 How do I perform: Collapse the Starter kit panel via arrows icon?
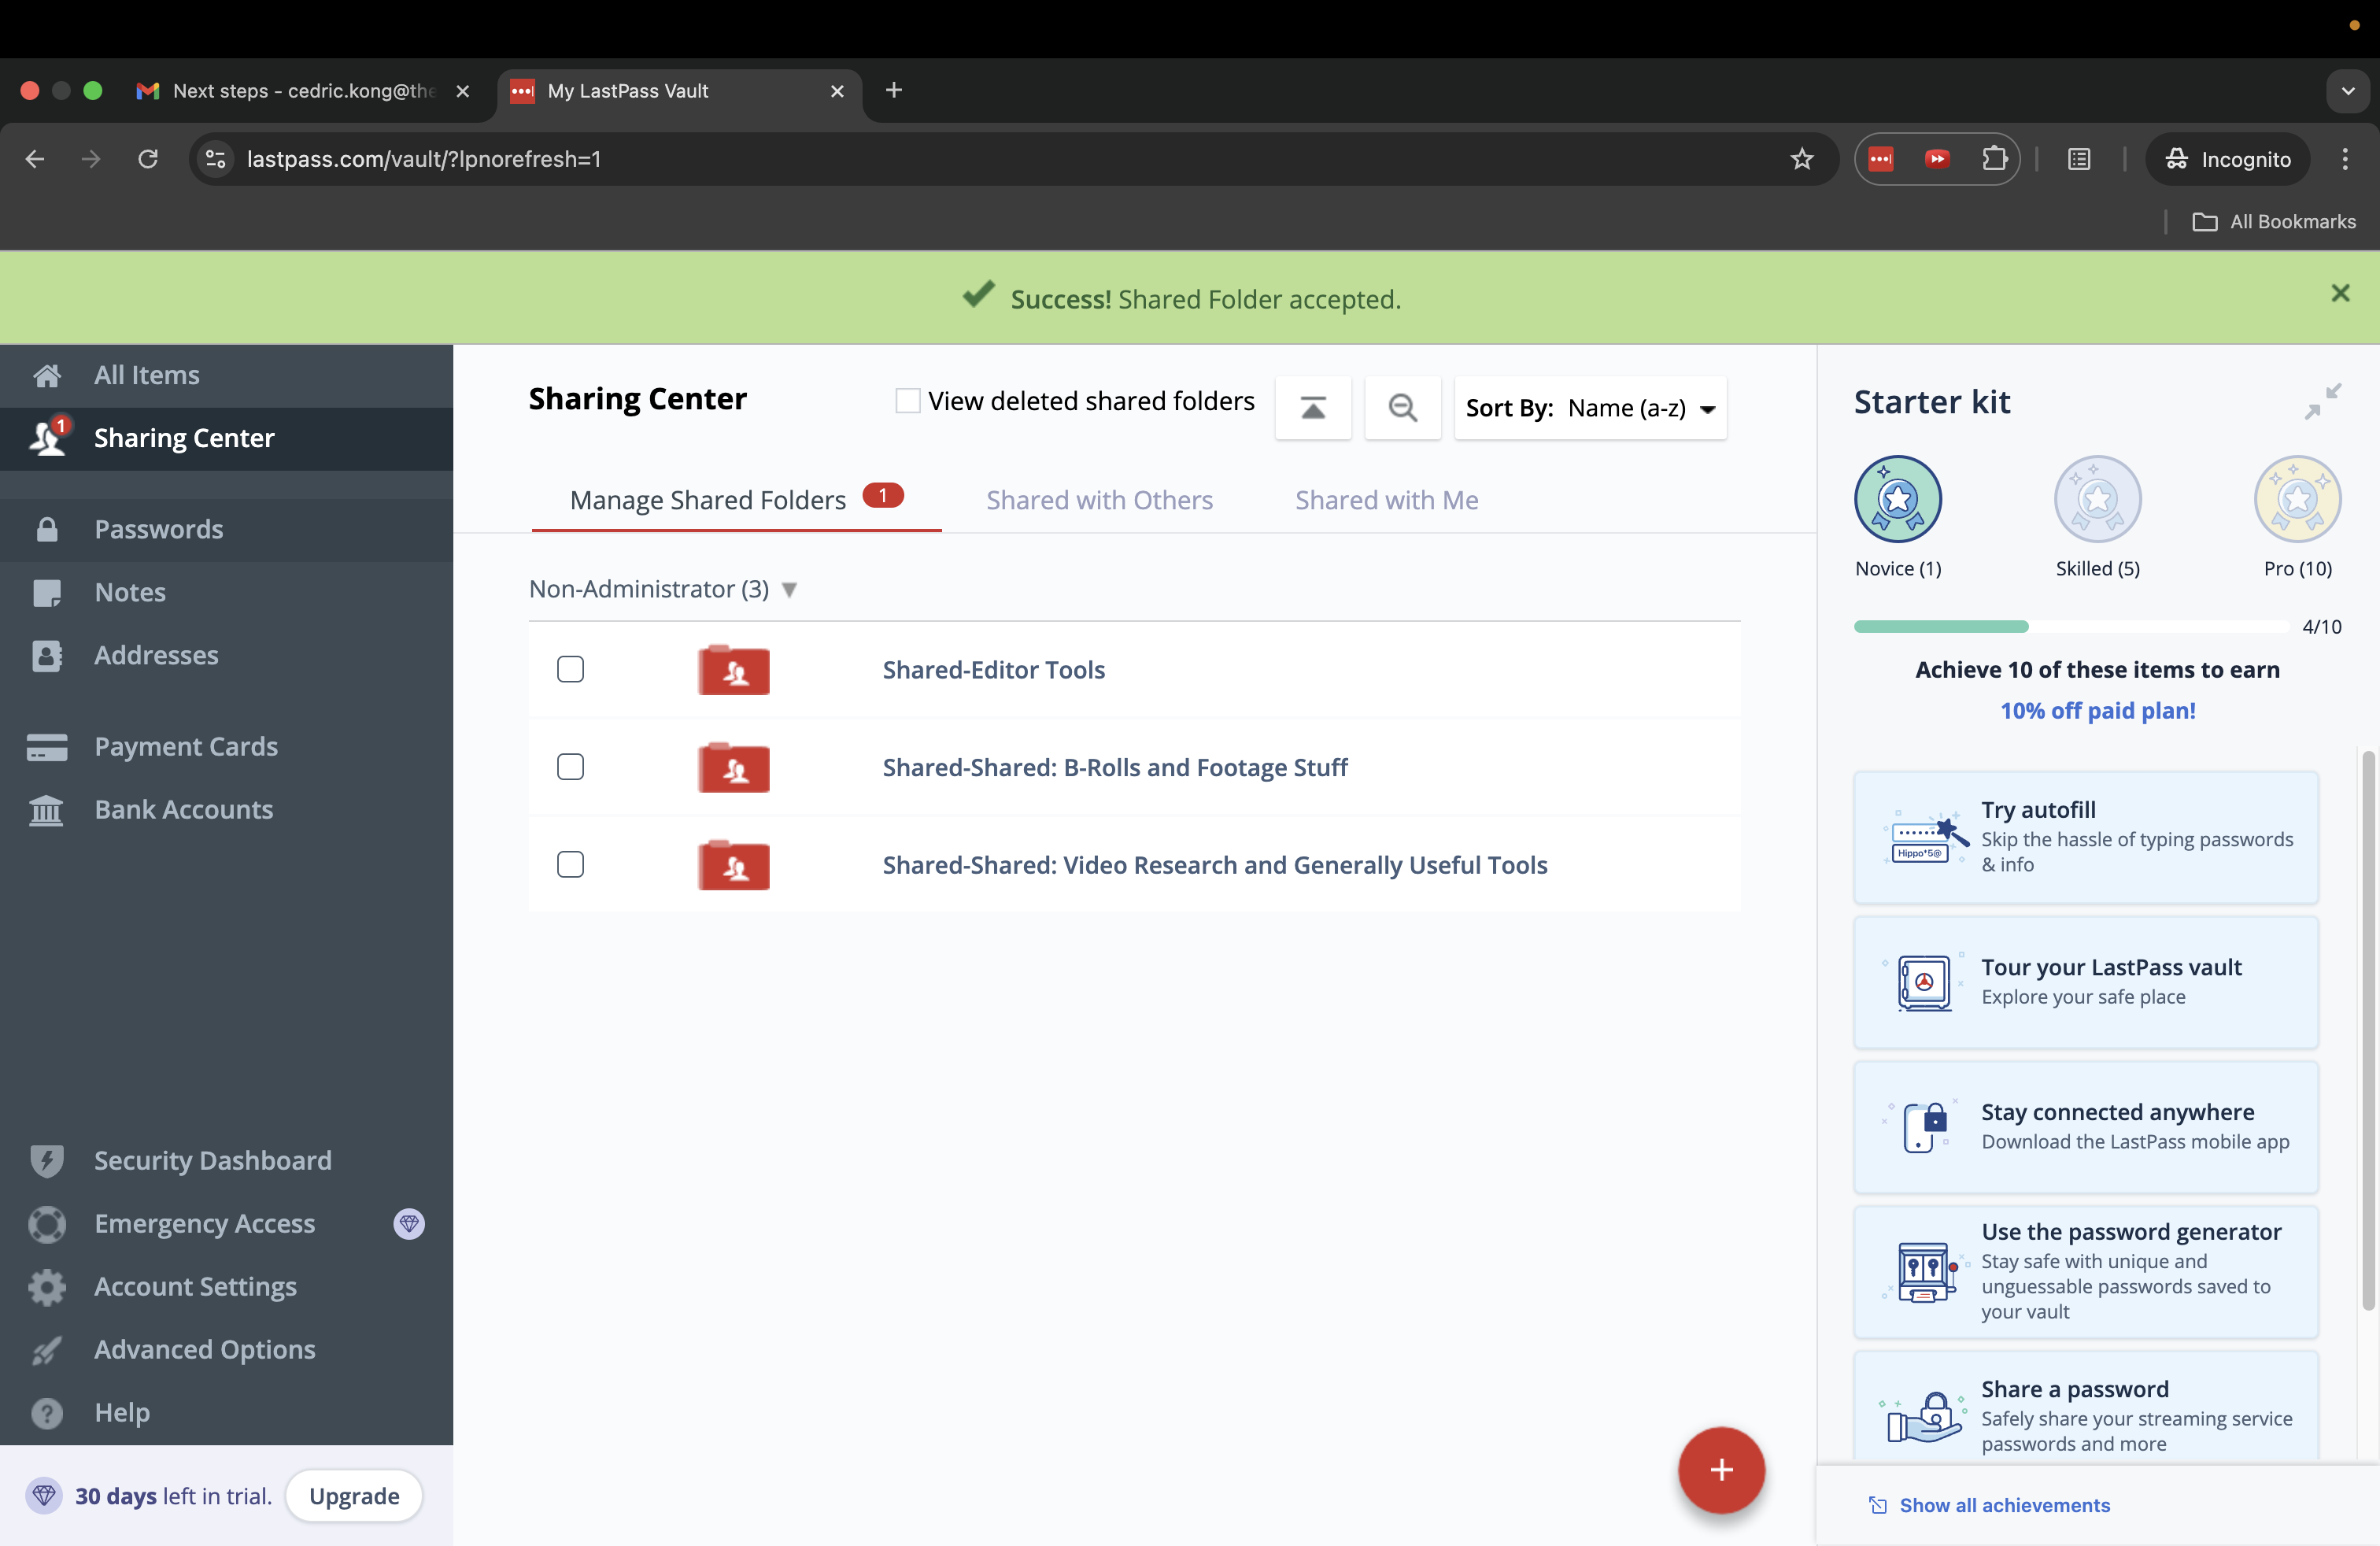(x=2322, y=401)
